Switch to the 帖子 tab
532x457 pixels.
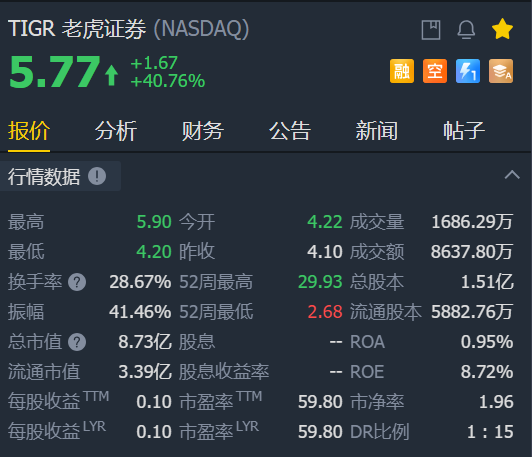coord(464,131)
